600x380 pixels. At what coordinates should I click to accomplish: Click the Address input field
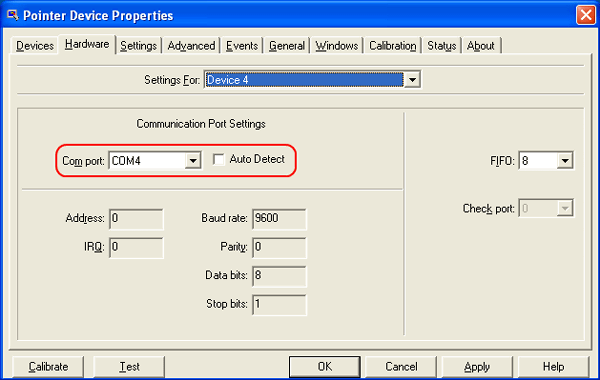pyautogui.click(x=136, y=219)
